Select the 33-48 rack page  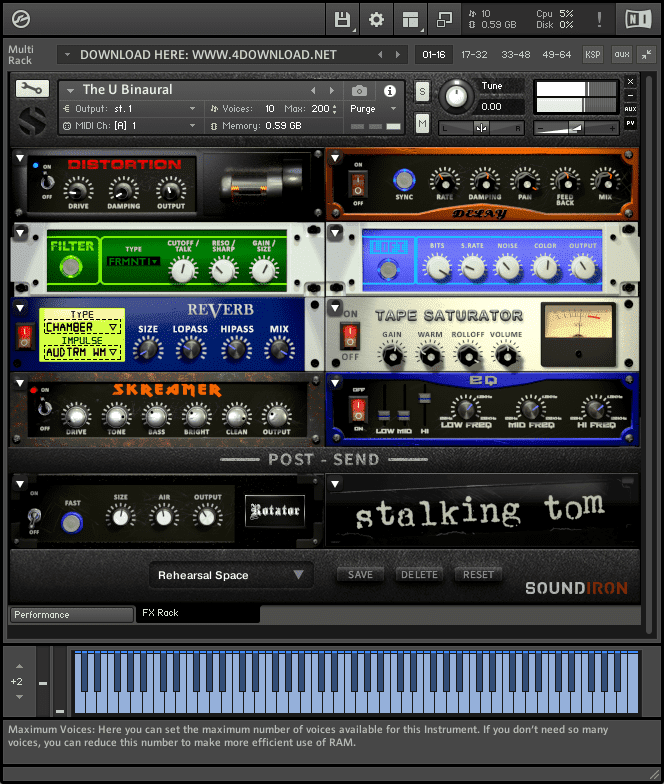point(516,54)
